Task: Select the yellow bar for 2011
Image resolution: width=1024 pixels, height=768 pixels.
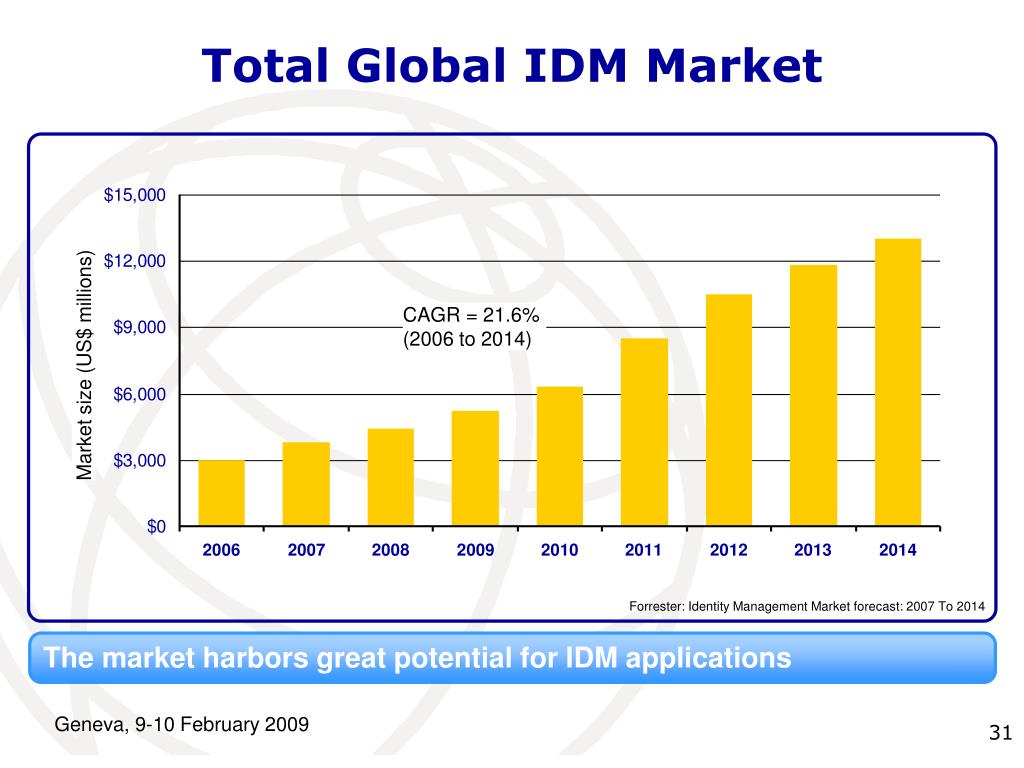Action: click(644, 432)
